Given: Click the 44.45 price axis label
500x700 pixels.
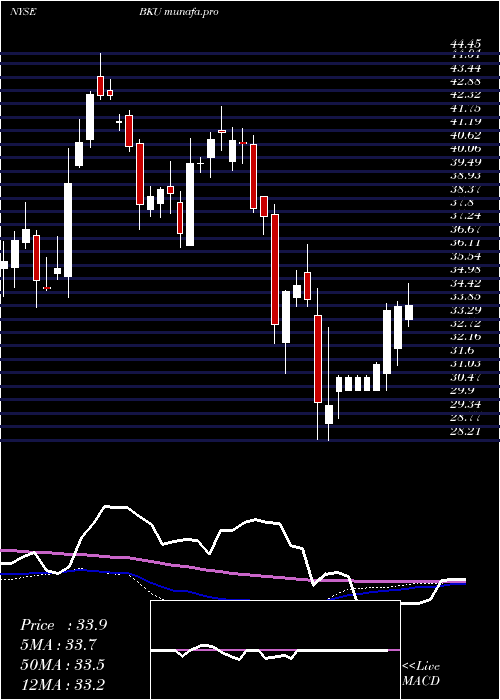Looking at the screenshot, I should point(466,44).
